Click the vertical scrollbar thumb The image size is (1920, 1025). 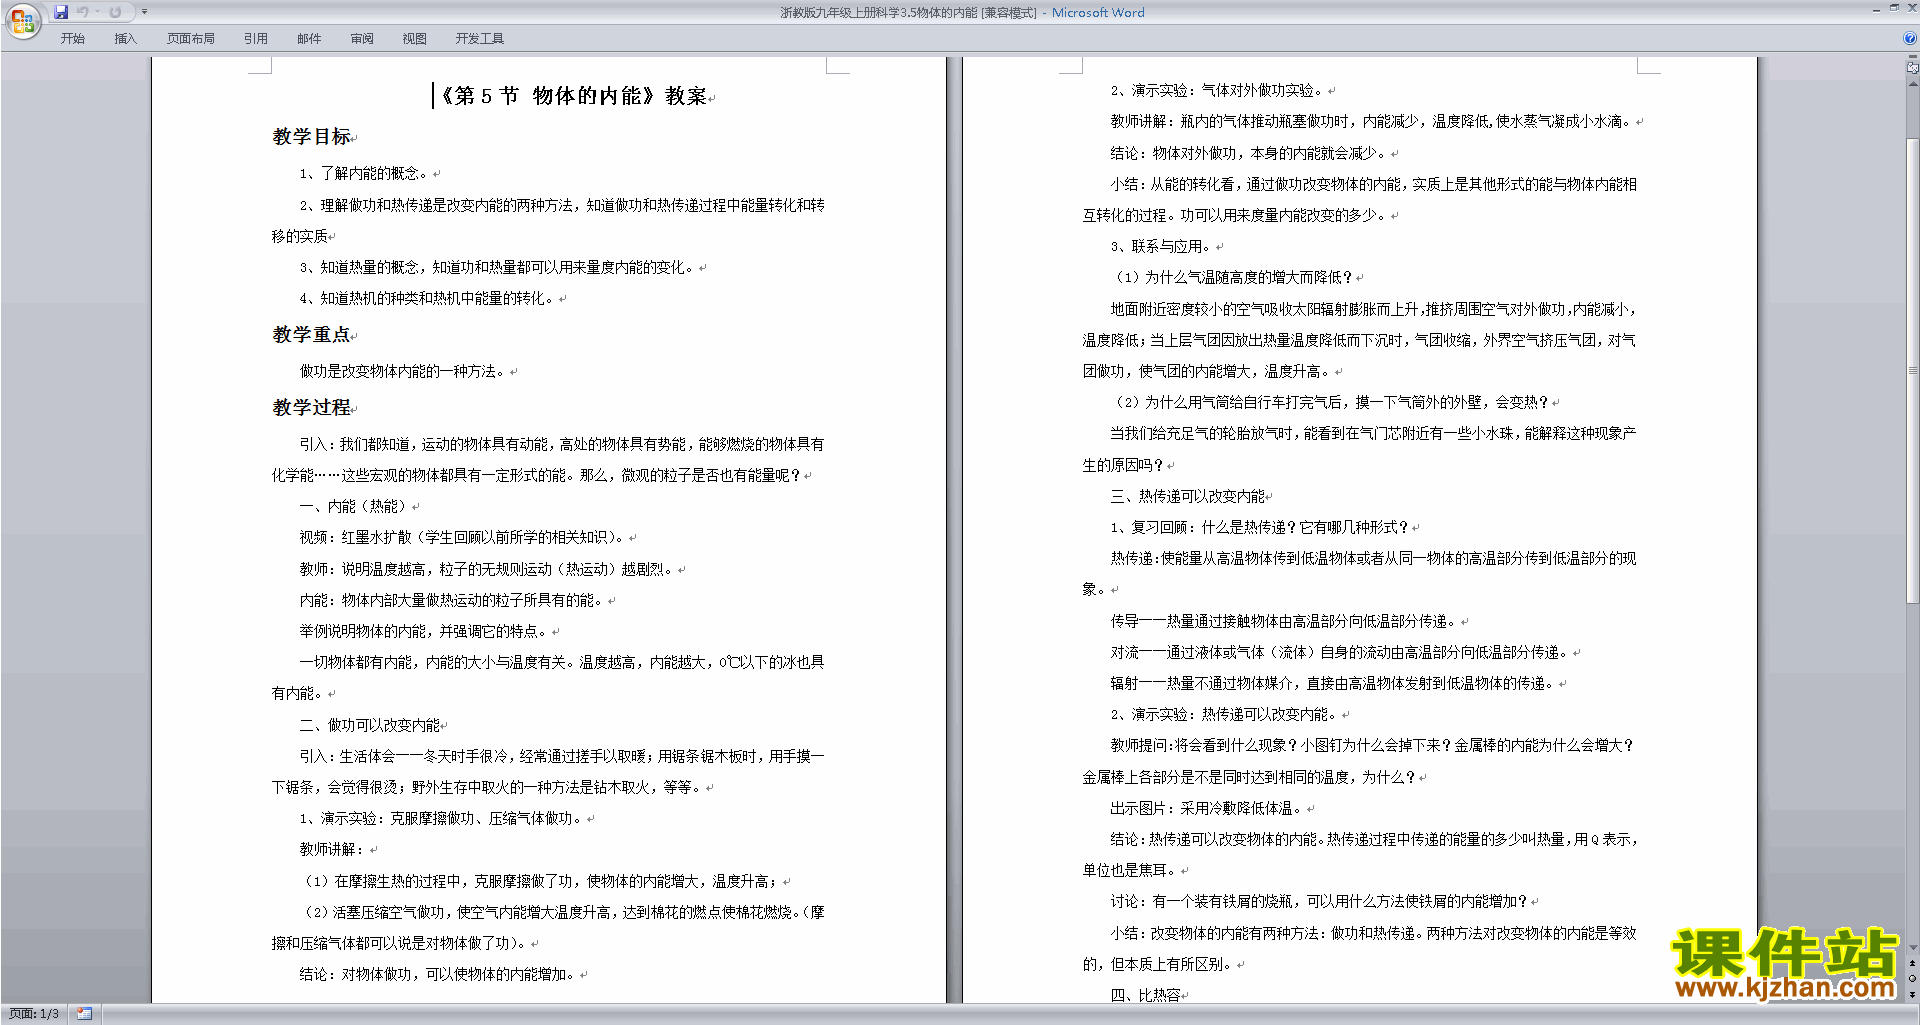(x=1913, y=370)
